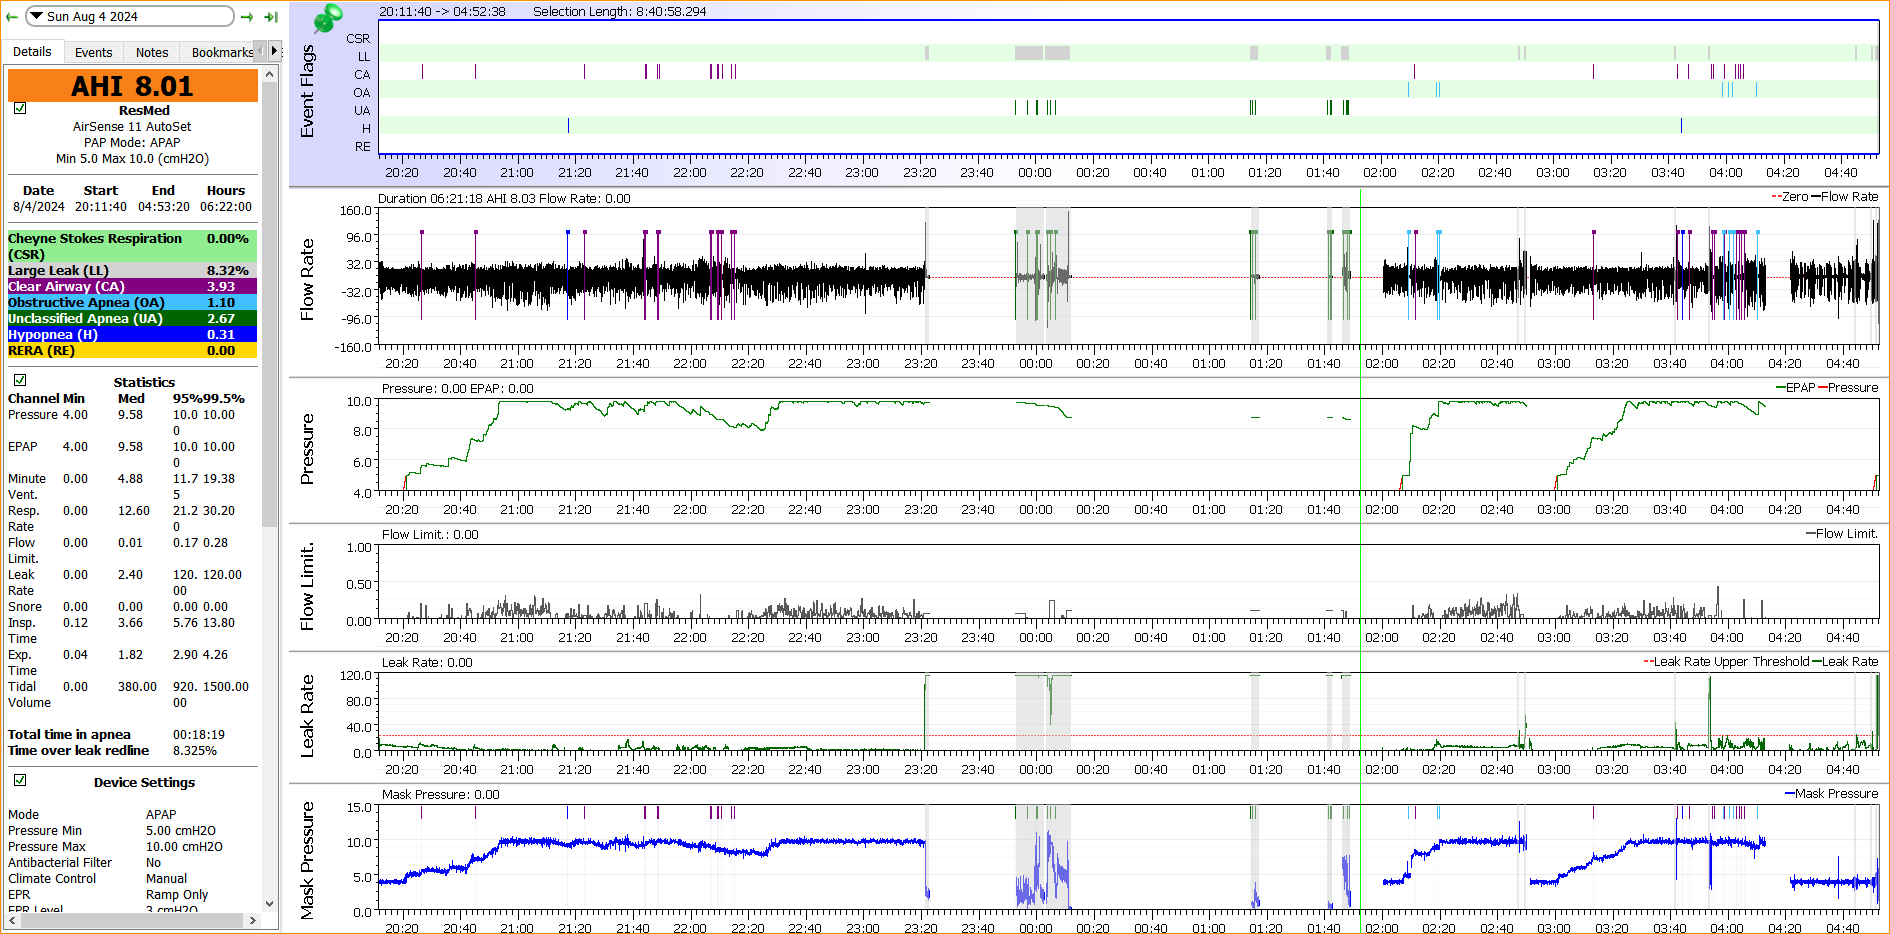1890x934 pixels.
Task: Click the horizontal scrollbar under the Details panel
Action: 133,920
